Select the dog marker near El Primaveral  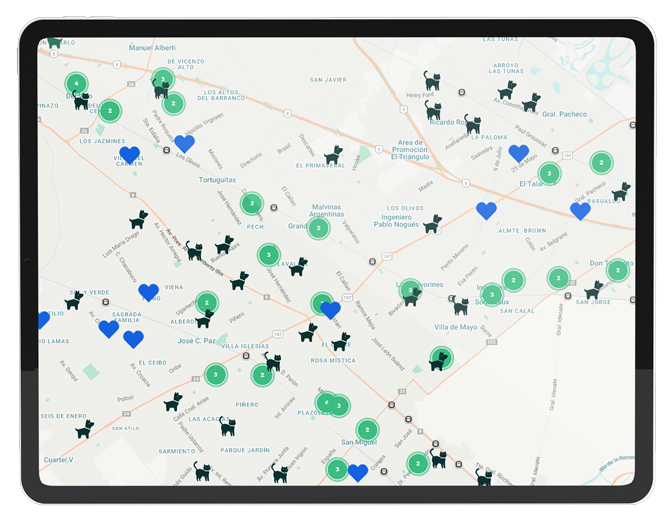pos(333,154)
